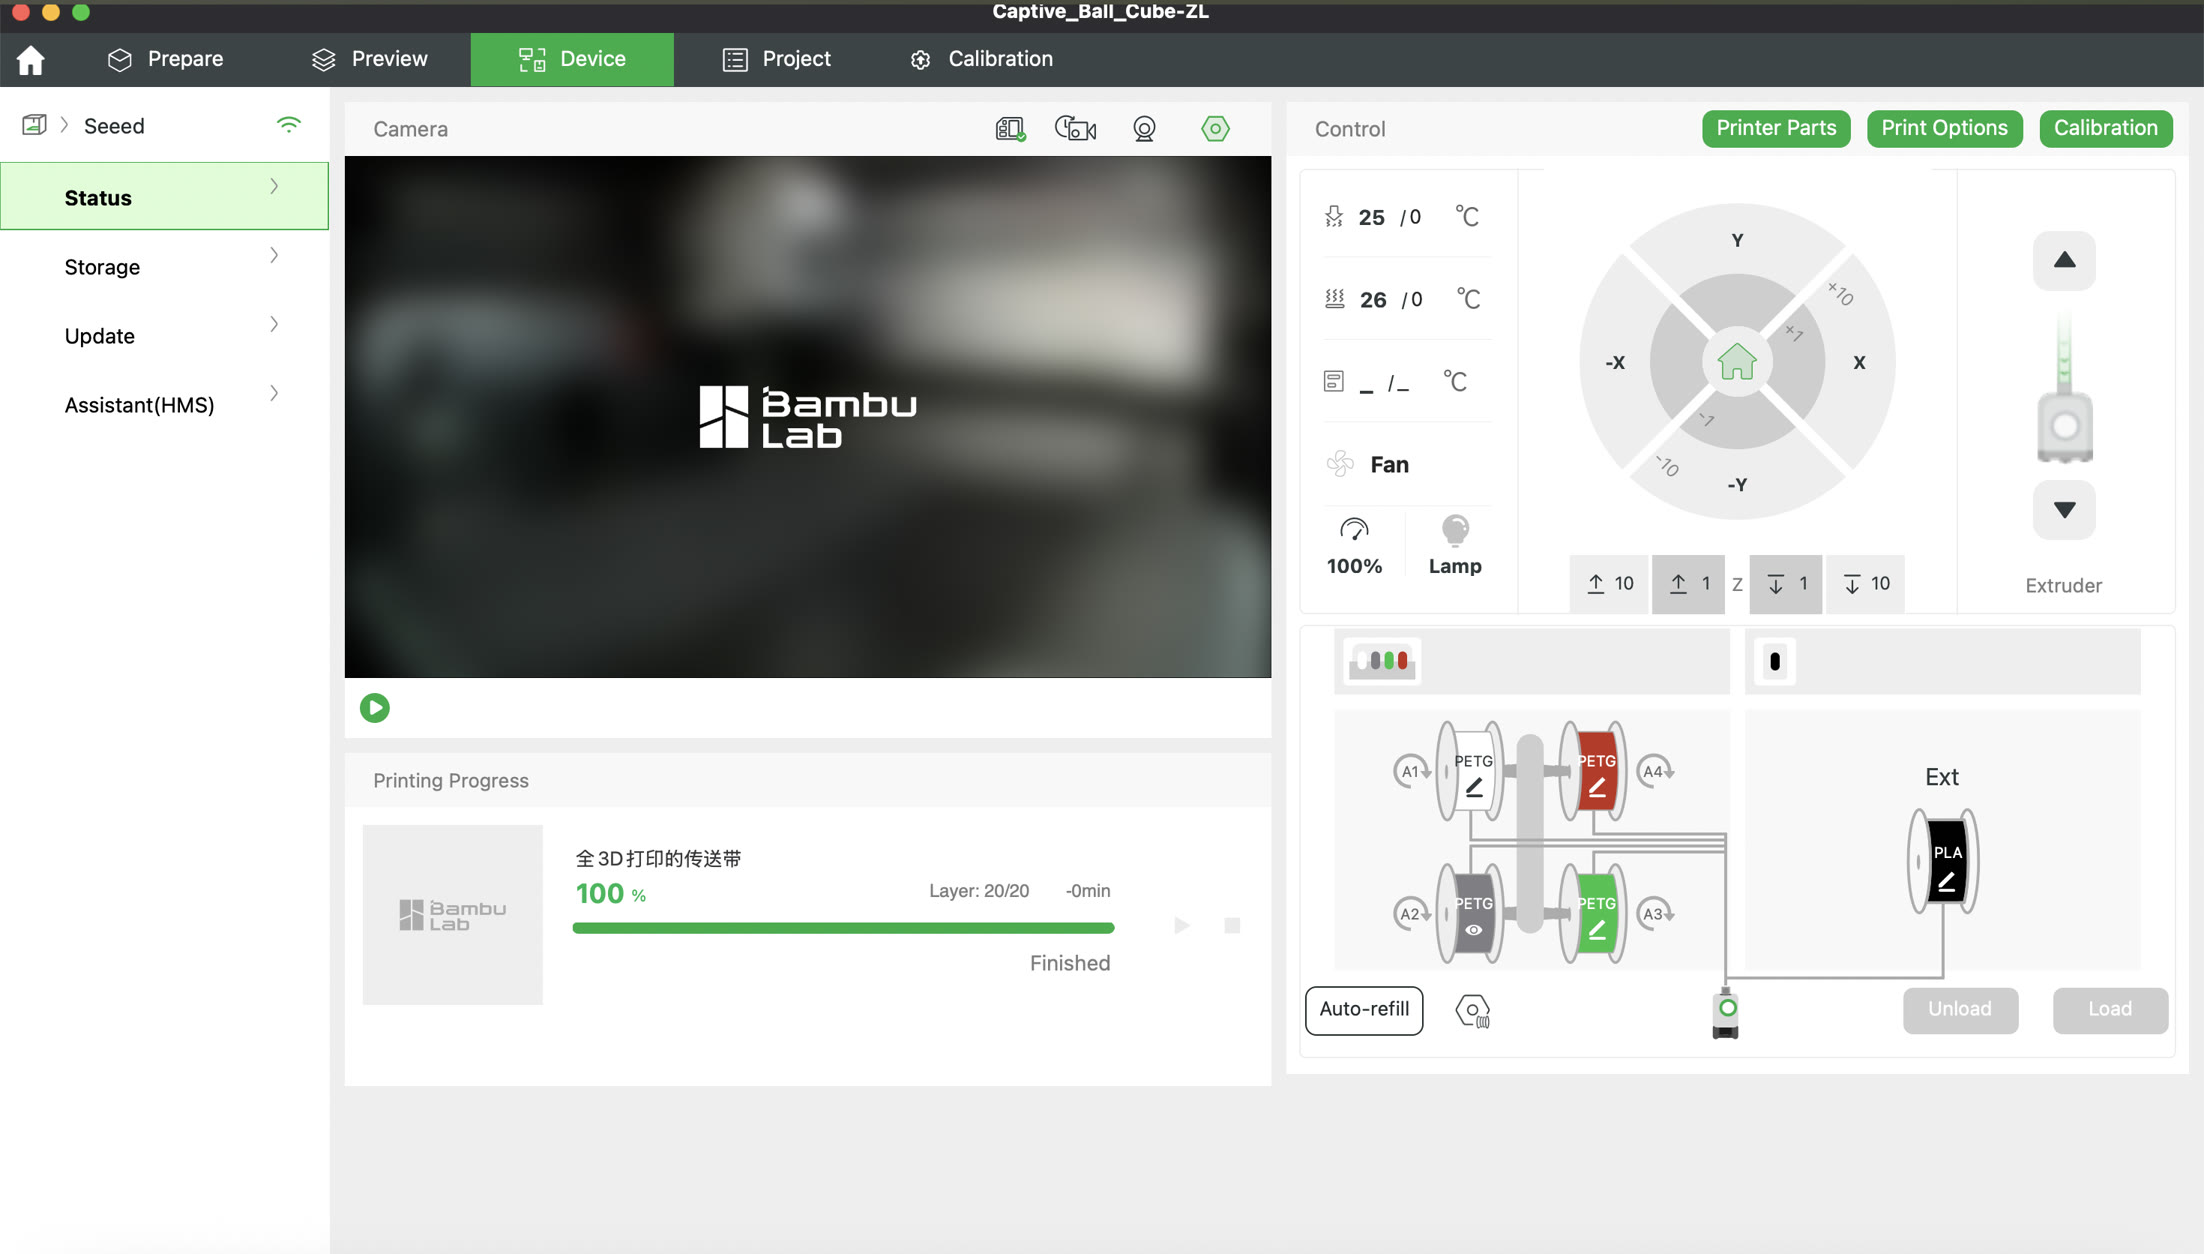Expand the Assistant(HMS) chevron
Screen dimensions: 2204x1254
pyautogui.click(x=274, y=394)
